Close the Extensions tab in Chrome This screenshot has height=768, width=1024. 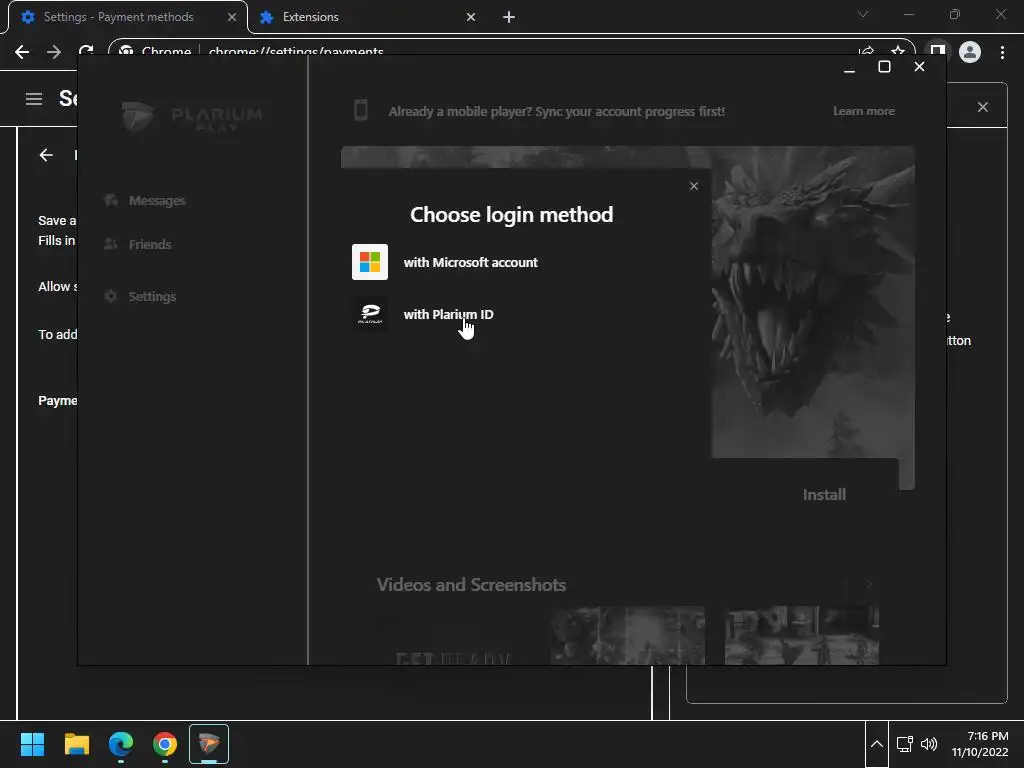click(x=471, y=17)
